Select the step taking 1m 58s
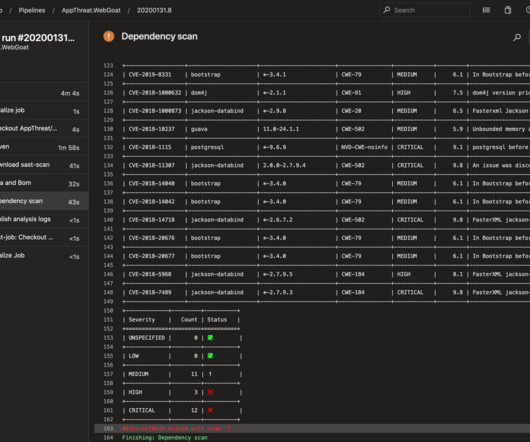This screenshot has height=442, width=530. click(44, 147)
